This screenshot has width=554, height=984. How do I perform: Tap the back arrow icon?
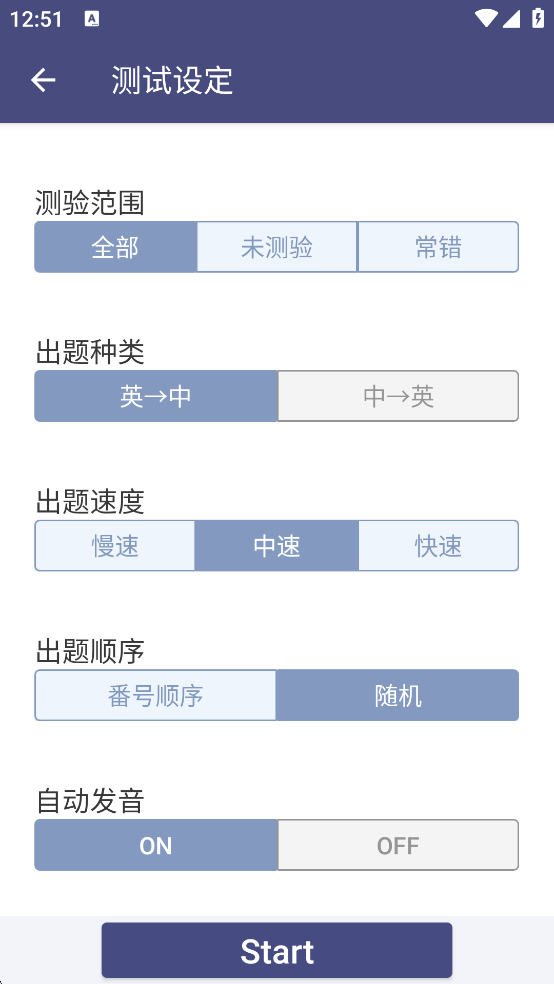43,80
